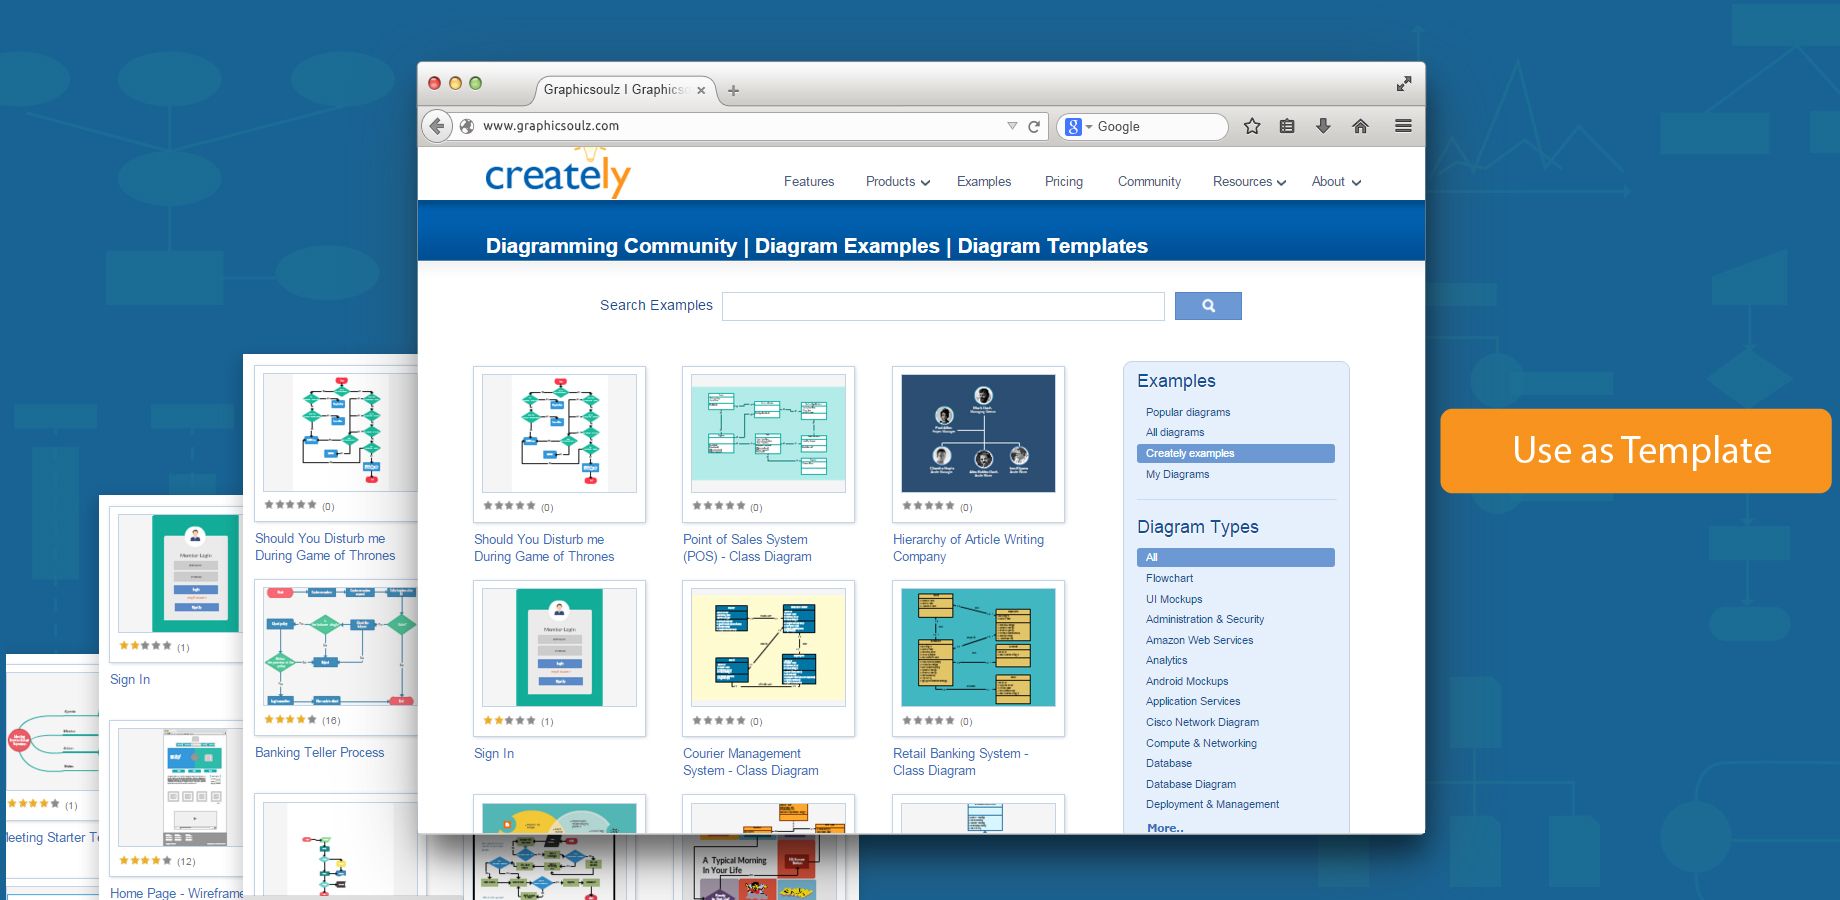
Task: Close the Graphicsoulz browser tab
Action: [x=701, y=90]
